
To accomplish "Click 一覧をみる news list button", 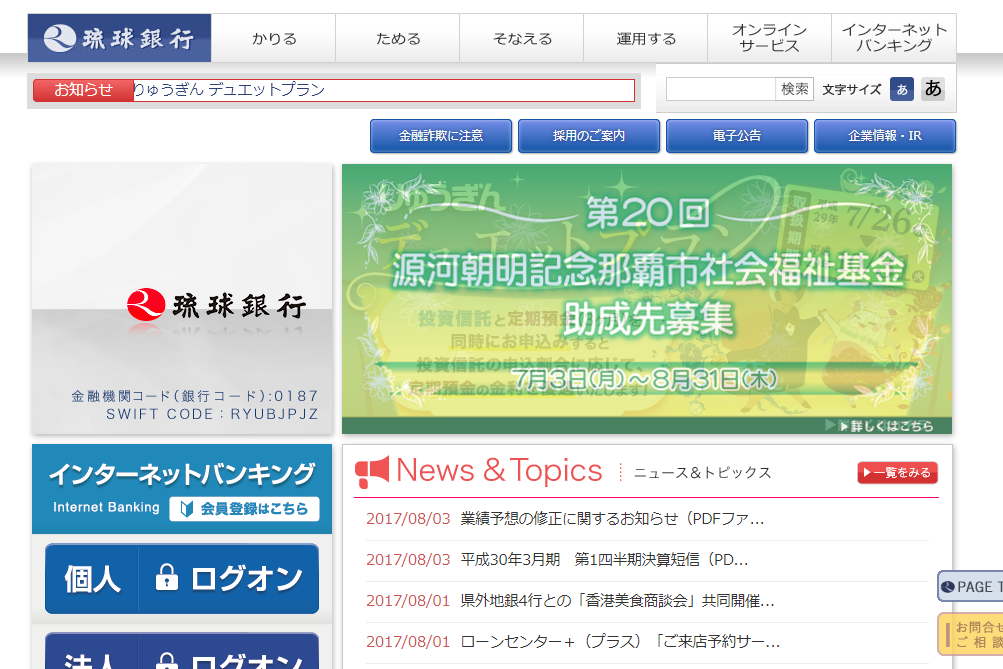I will click(897, 473).
